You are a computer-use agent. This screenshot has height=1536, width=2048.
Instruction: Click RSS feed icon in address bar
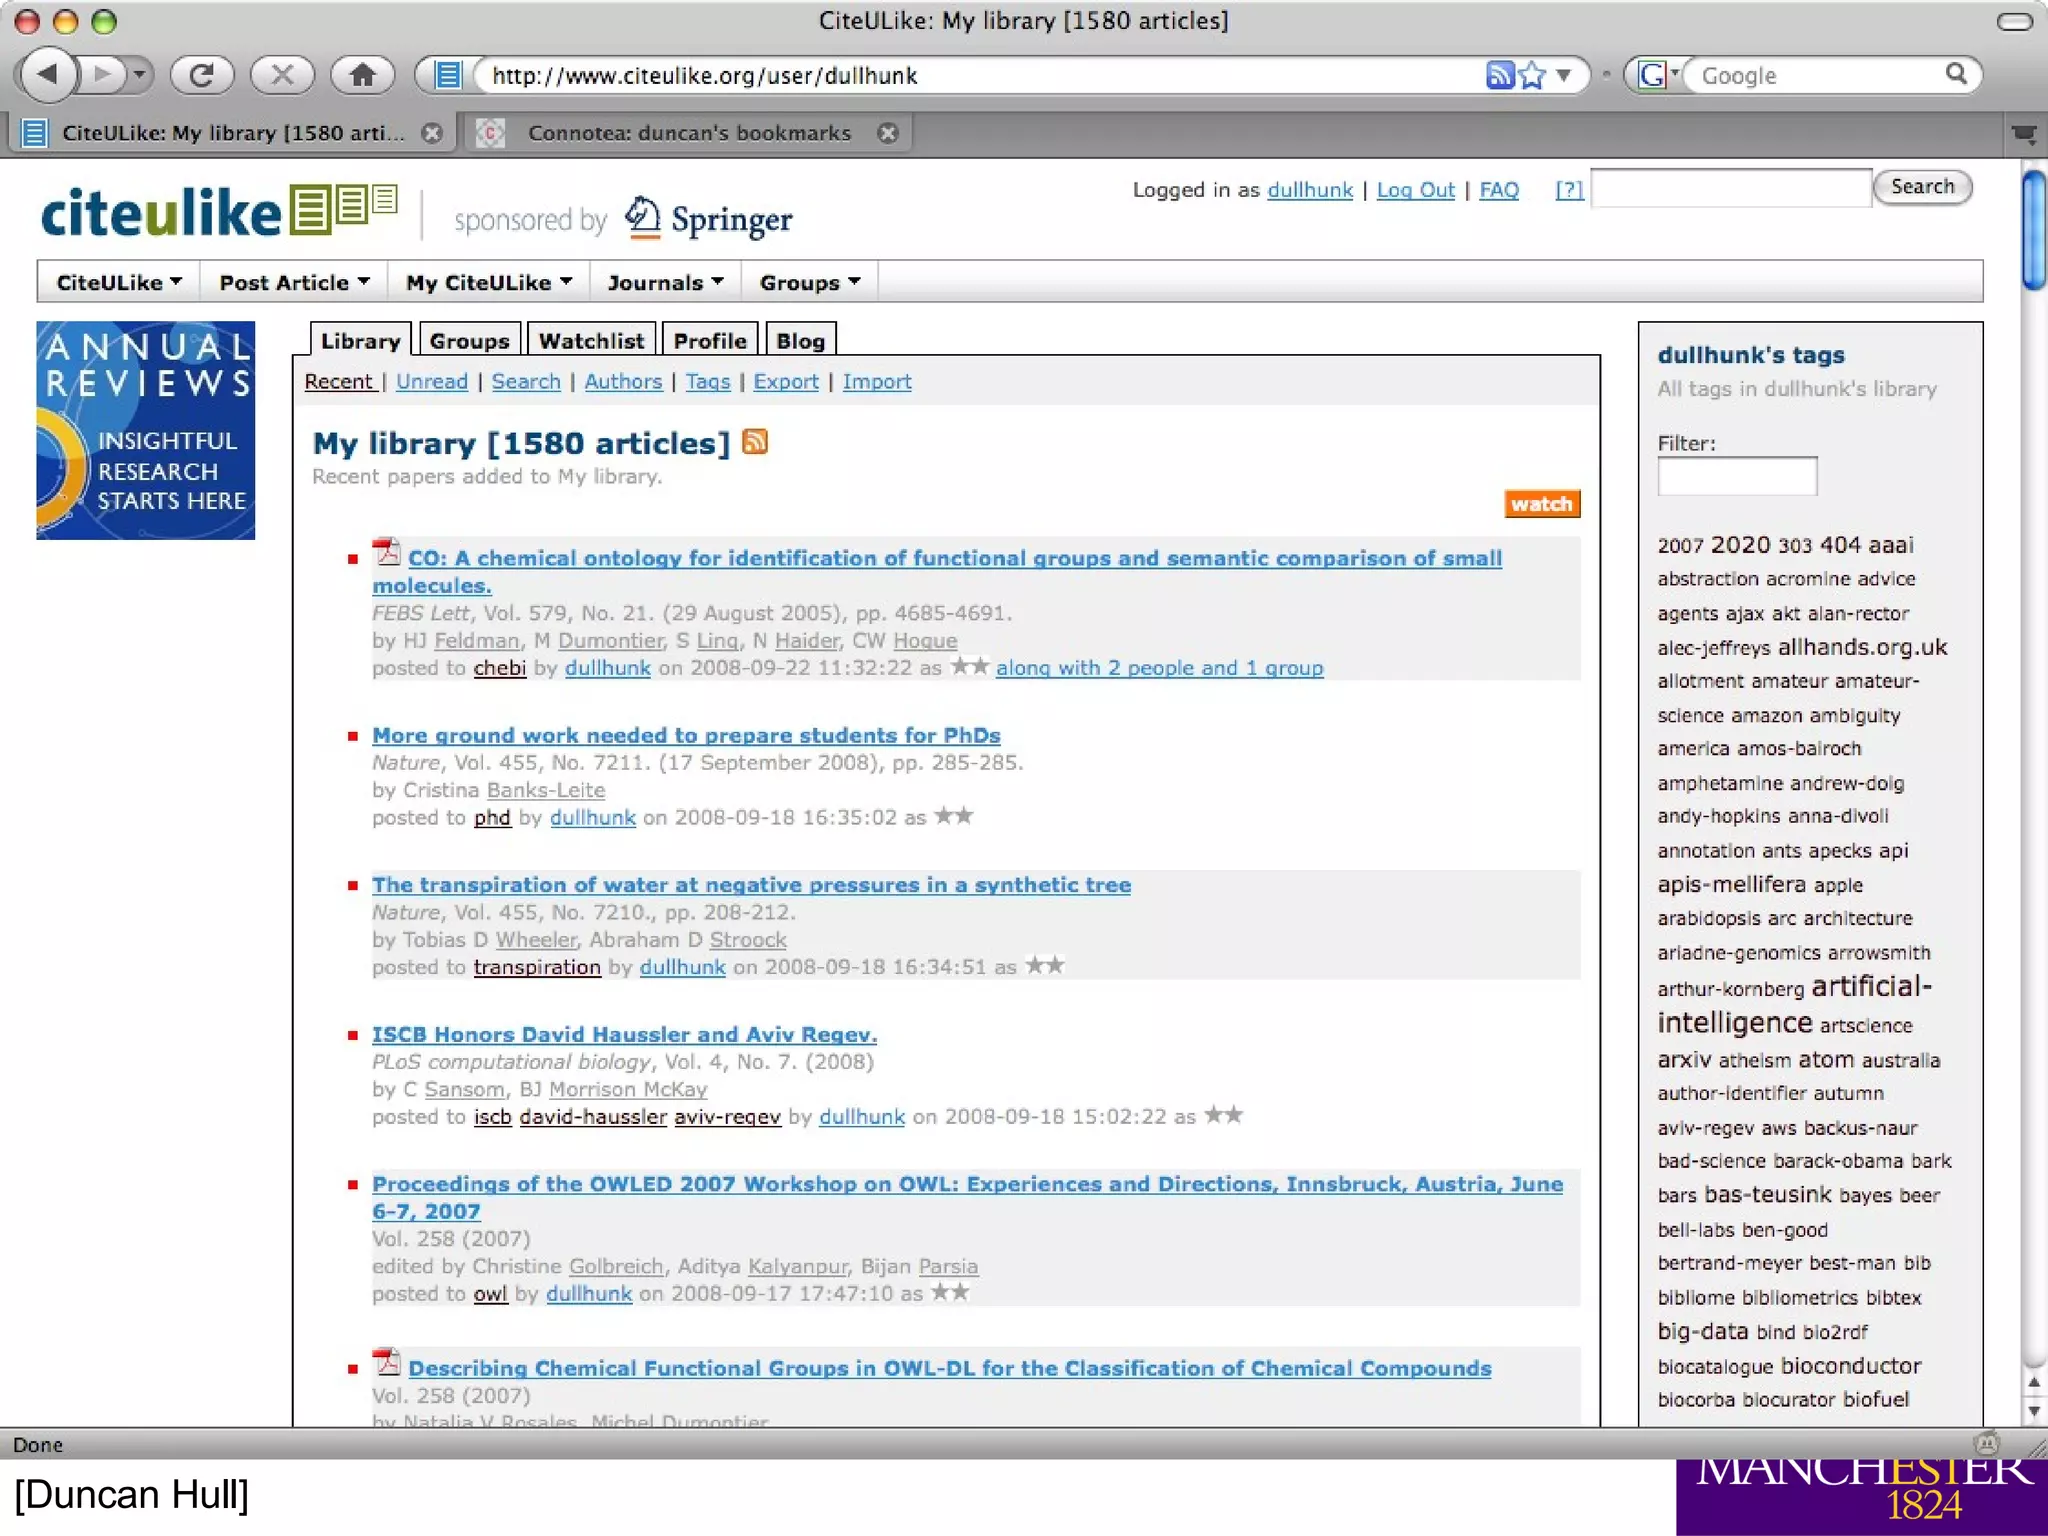1498,75
